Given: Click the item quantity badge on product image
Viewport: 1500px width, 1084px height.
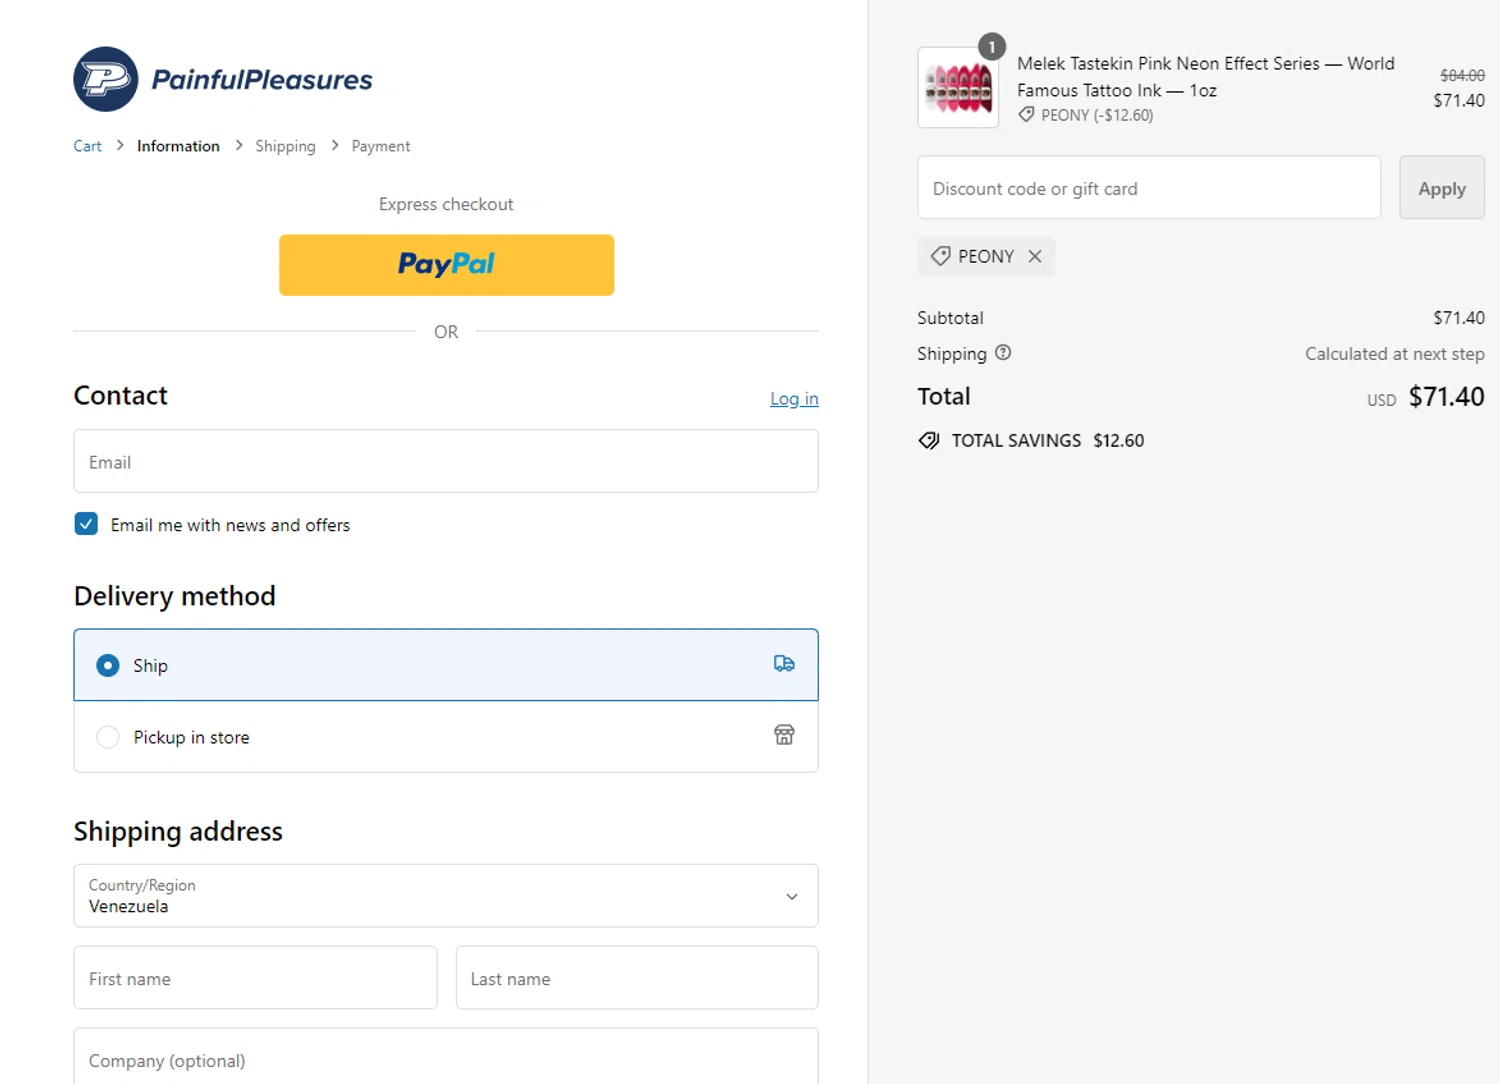Looking at the screenshot, I should coord(991,47).
